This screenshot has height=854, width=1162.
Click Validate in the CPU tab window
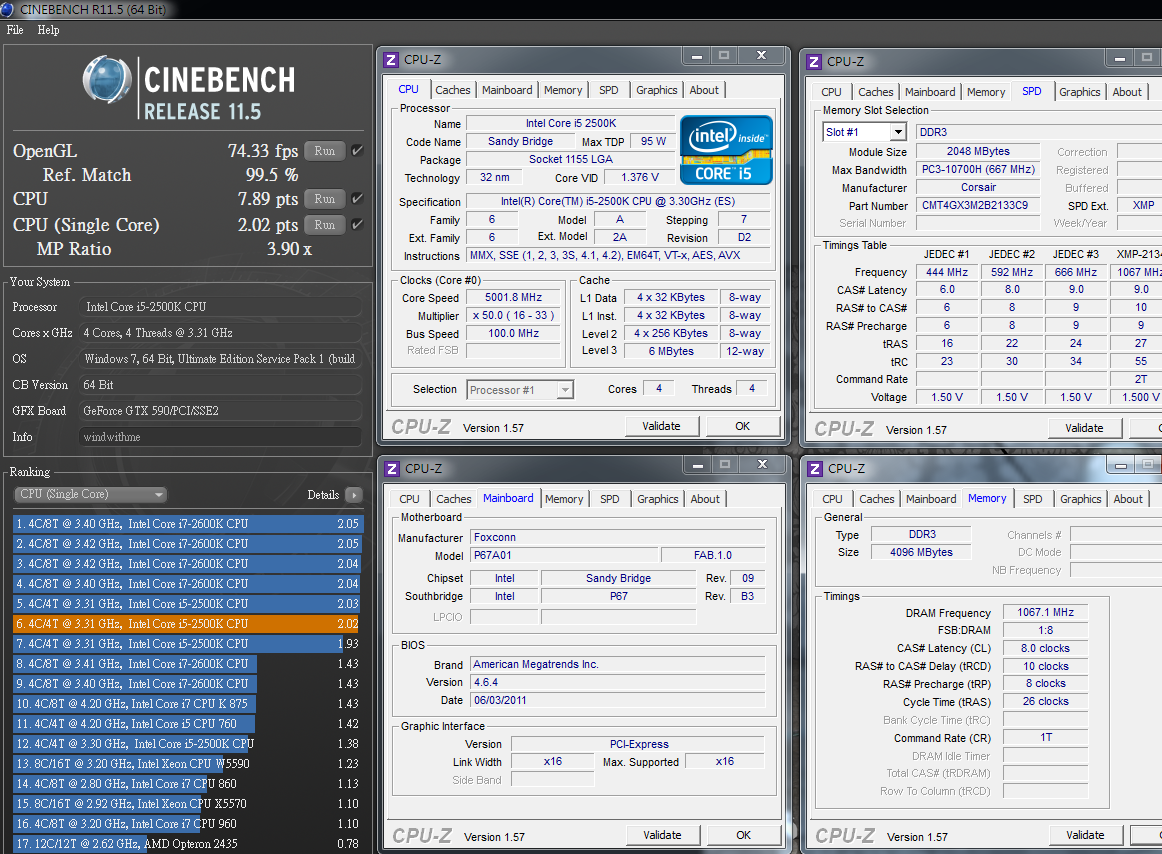click(661, 426)
